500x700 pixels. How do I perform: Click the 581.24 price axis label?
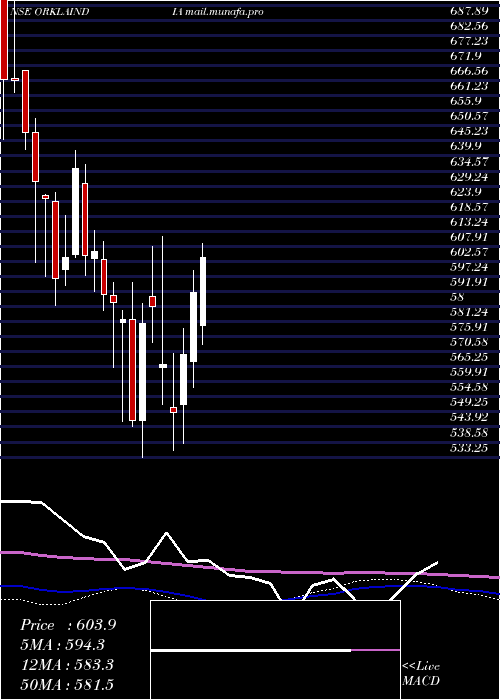coord(469,312)
